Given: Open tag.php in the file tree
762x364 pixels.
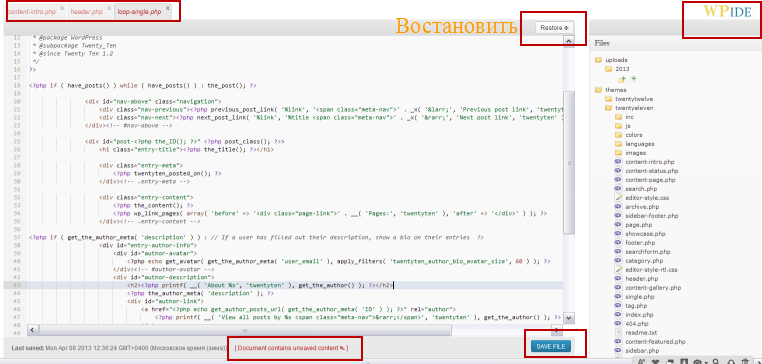Looking at the screenshot, I should coord(636,306).
